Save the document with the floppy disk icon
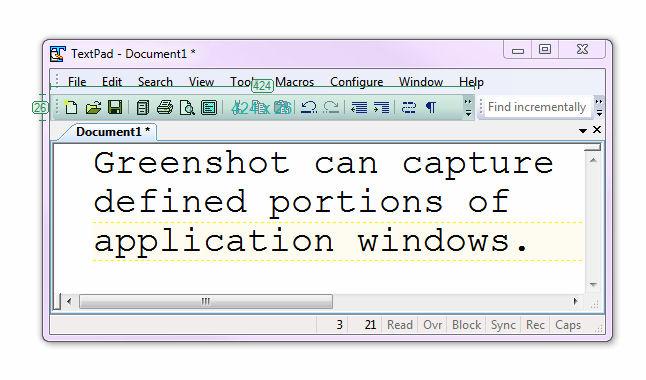646x380 pixels. pyautogui.click(x=115, y=108)
